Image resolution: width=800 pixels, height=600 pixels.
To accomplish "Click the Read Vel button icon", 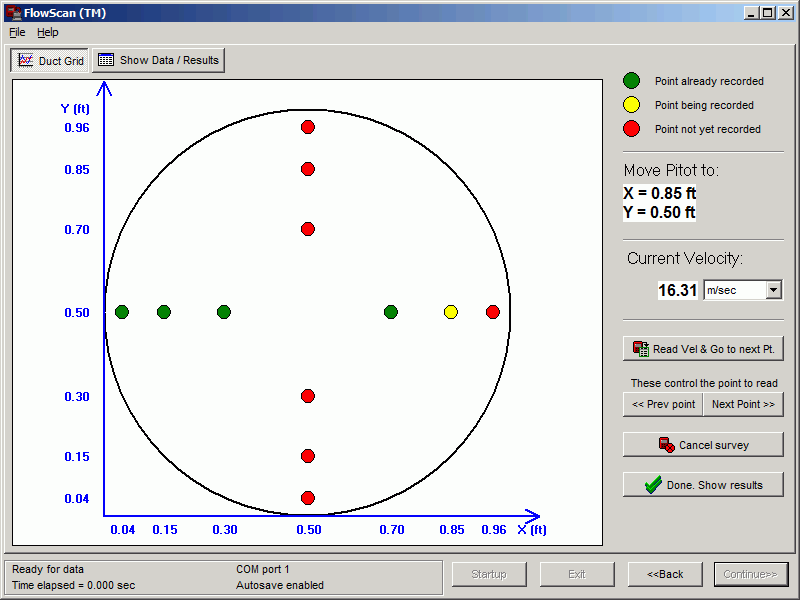I will click(641, 349).
